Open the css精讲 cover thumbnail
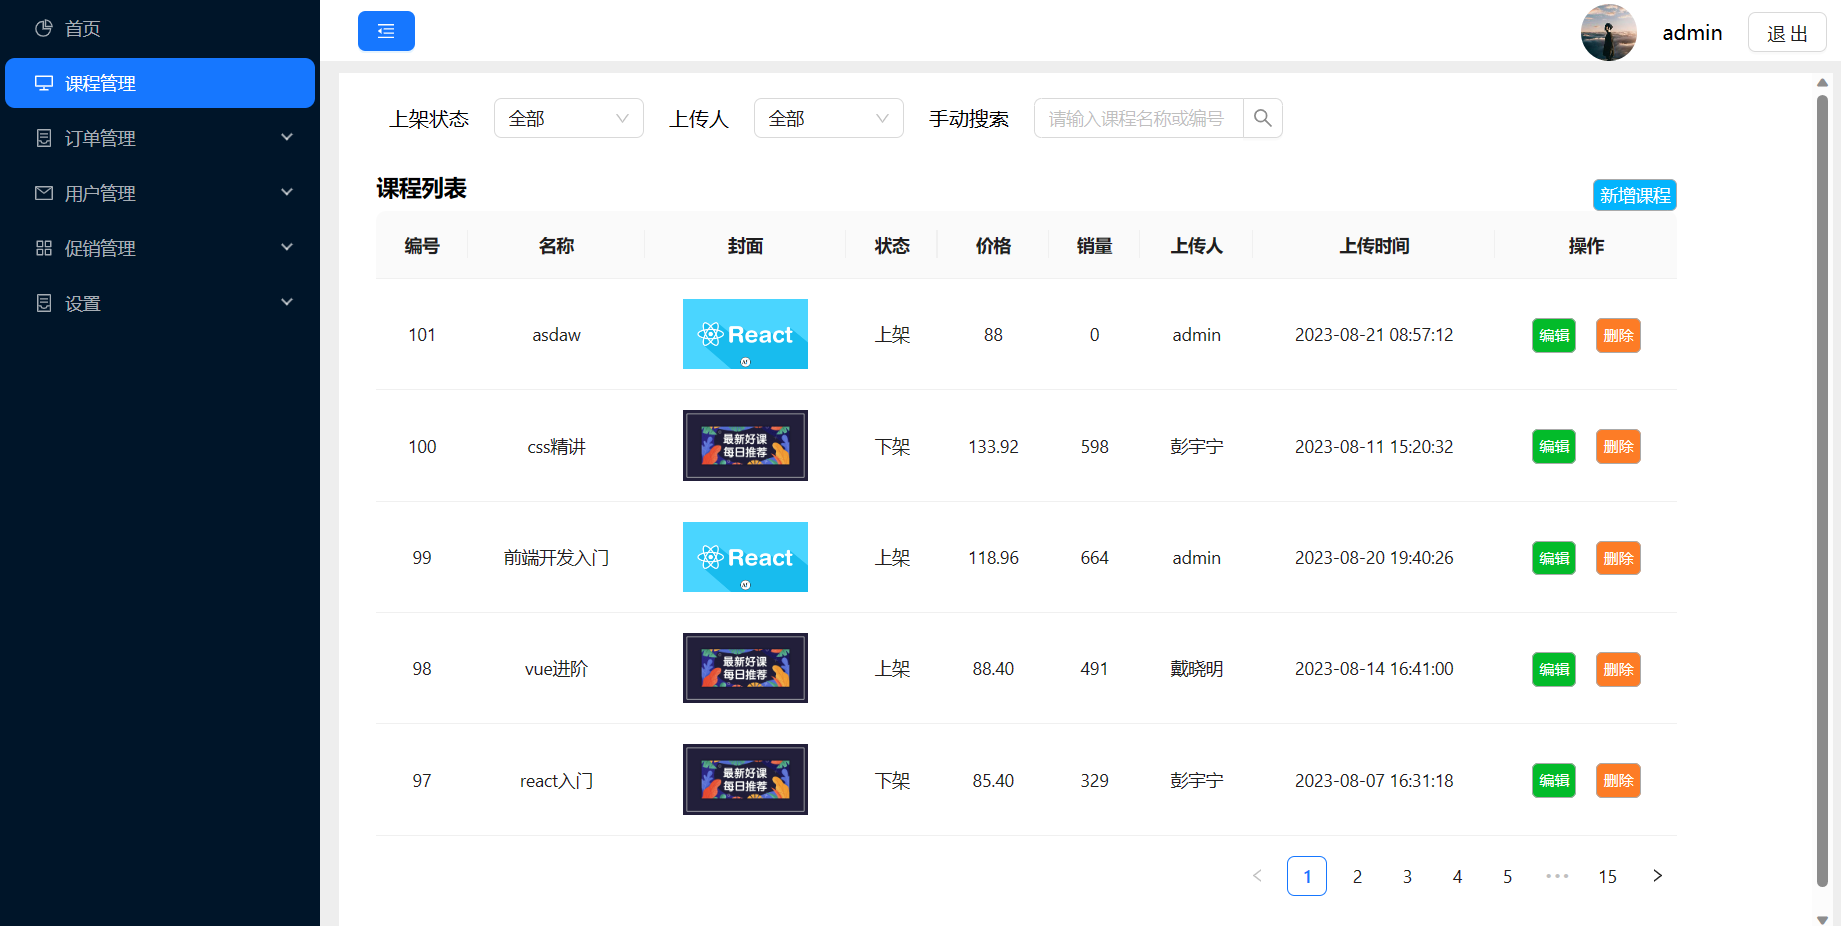The width and height of the screenshot is (1841, 926). 745,445
